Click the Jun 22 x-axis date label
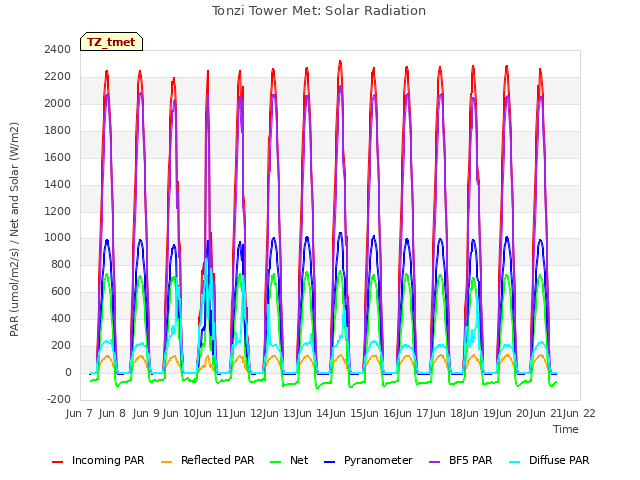The width and height of the screenshot is (640, 480). coord(579,413)
